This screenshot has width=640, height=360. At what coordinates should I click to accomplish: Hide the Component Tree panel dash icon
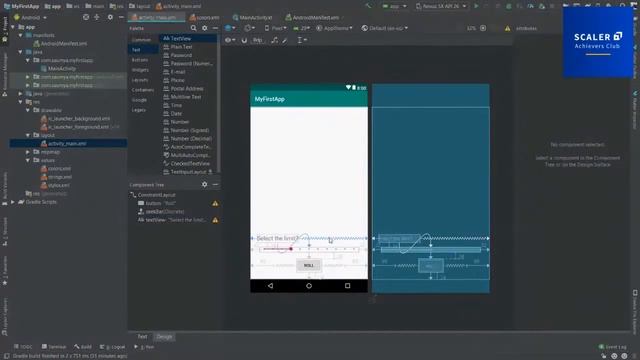pos(215,184)
